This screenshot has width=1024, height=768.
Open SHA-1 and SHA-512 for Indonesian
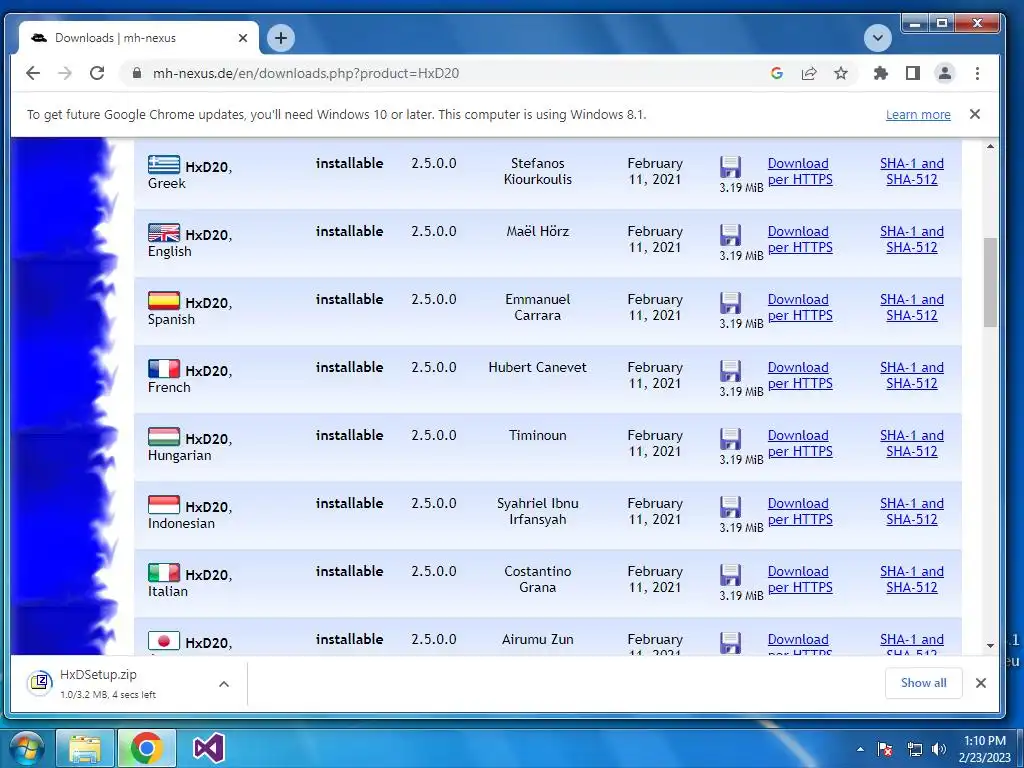[x=912, y=511]
